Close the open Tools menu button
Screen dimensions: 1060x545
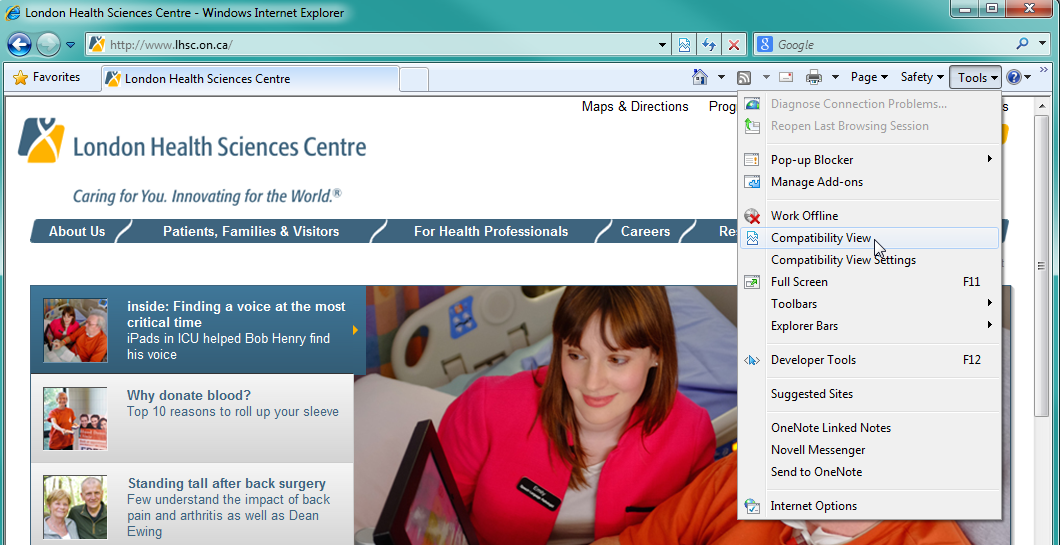coord(977,78)
